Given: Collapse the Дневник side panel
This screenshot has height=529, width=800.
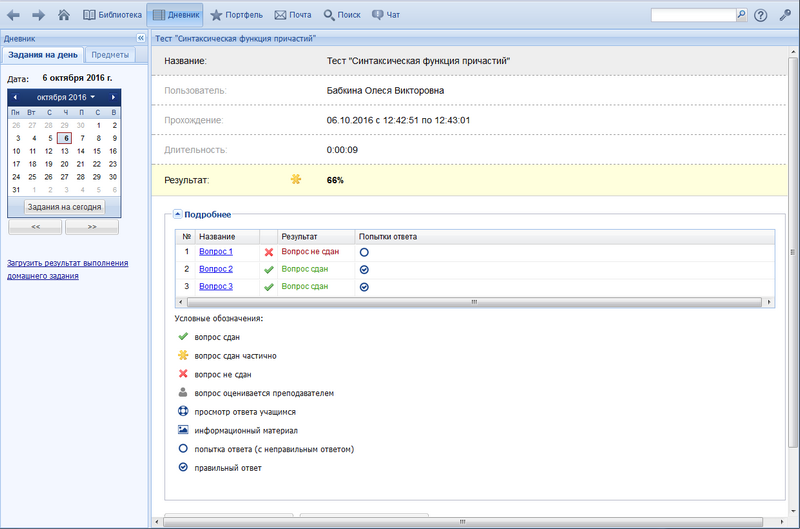Looking at the screenshot, I should pos(140,38).
